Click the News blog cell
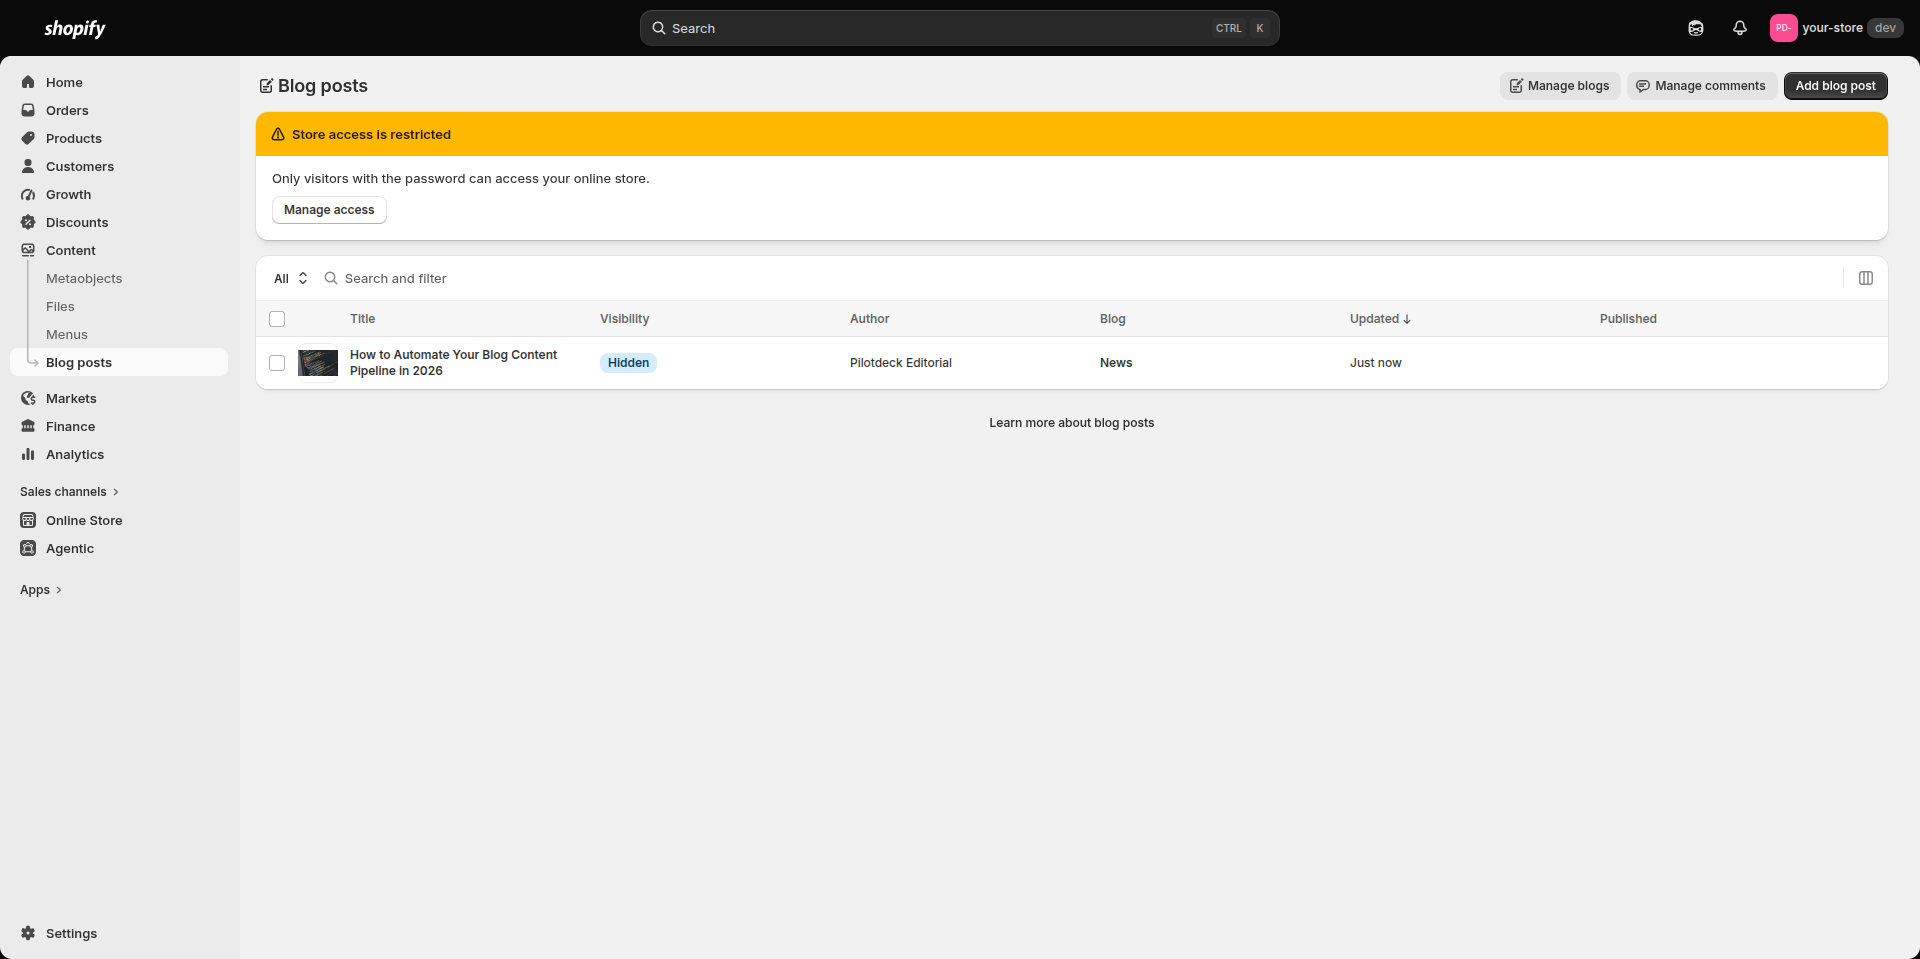 click(x=1116, y=363)
